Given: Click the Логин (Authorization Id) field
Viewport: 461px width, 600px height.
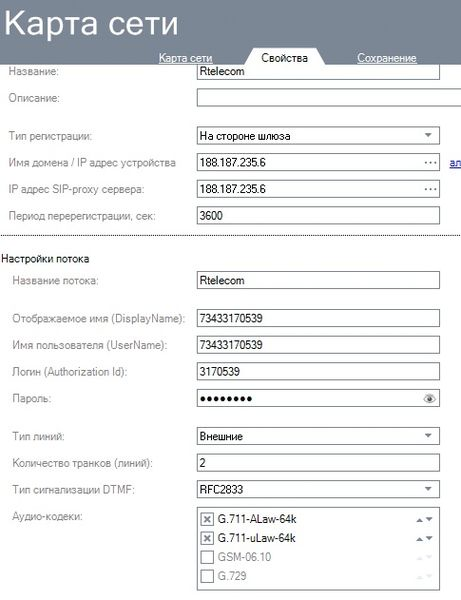Looking at the screenshot, I should (318, 372).
